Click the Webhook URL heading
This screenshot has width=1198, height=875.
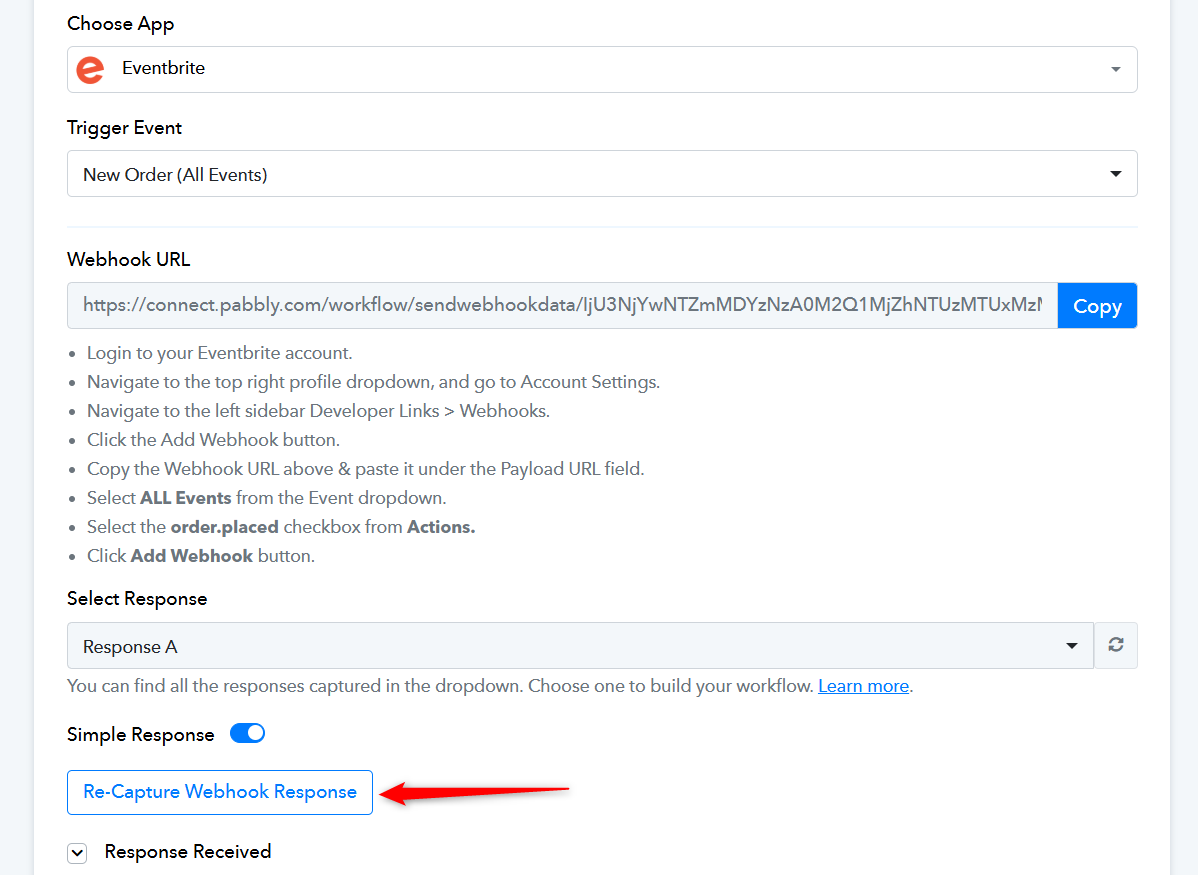tap(128, 260)
